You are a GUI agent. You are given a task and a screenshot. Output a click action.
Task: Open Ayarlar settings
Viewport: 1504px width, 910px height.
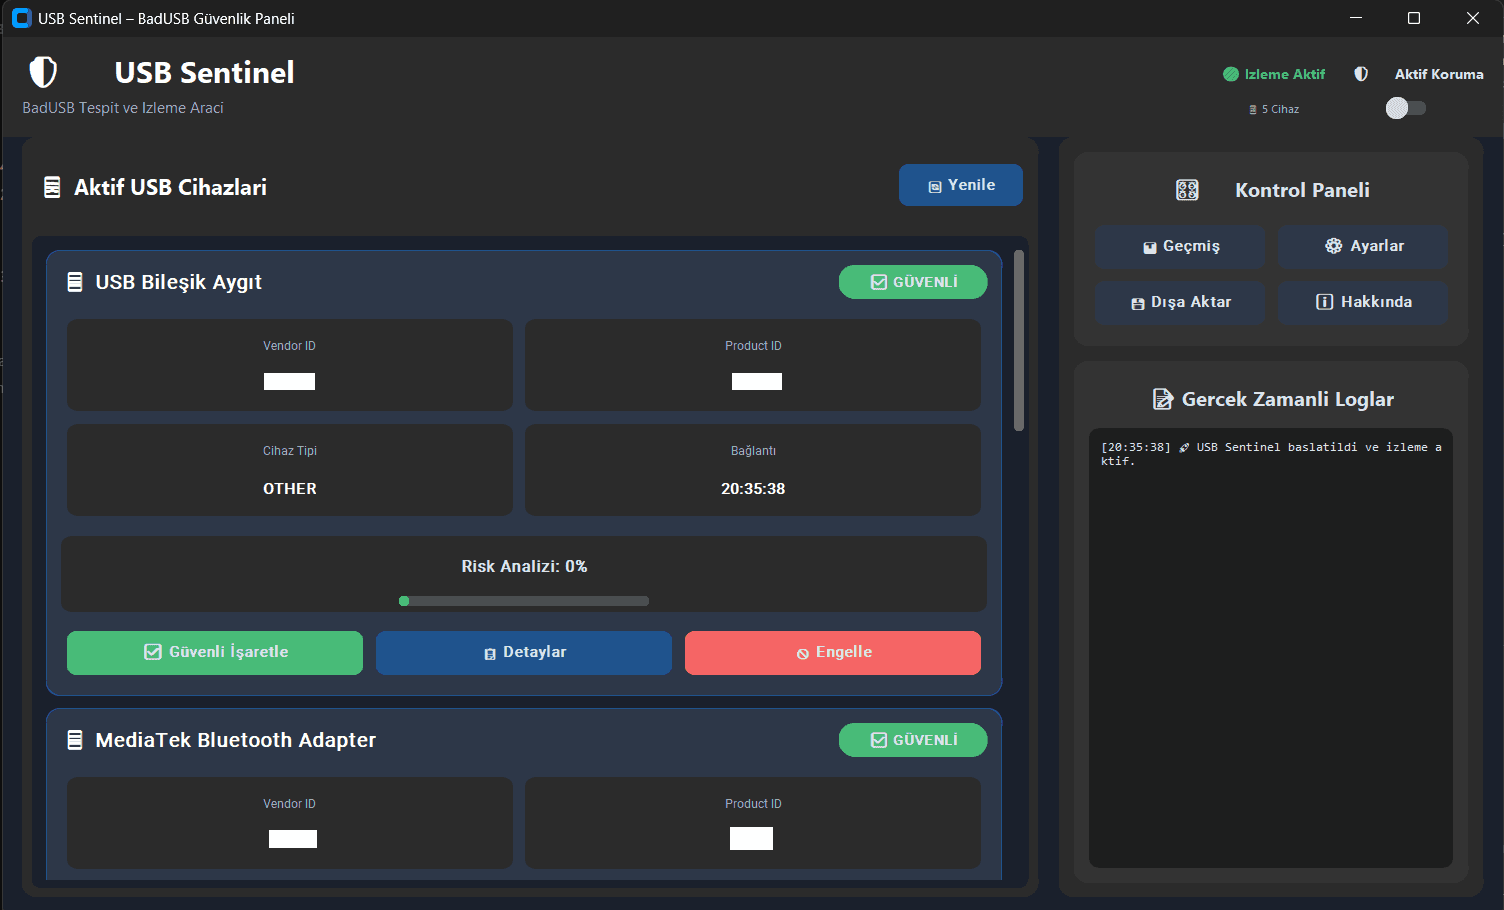(1363, 246)
